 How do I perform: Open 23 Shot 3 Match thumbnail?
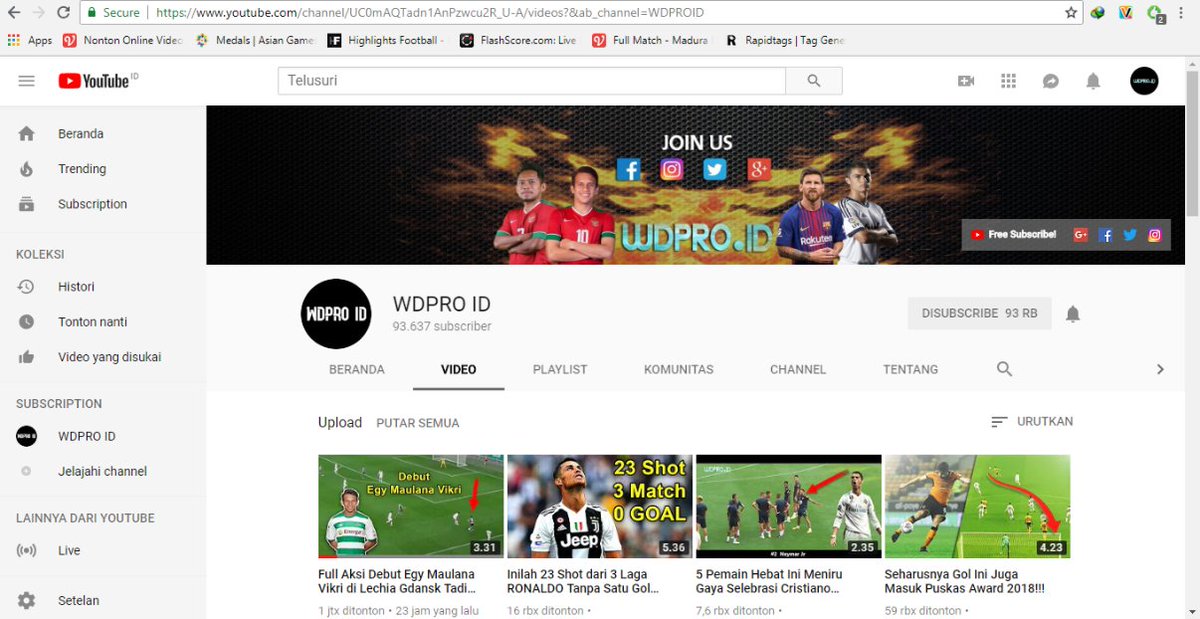tap(600, 506)
